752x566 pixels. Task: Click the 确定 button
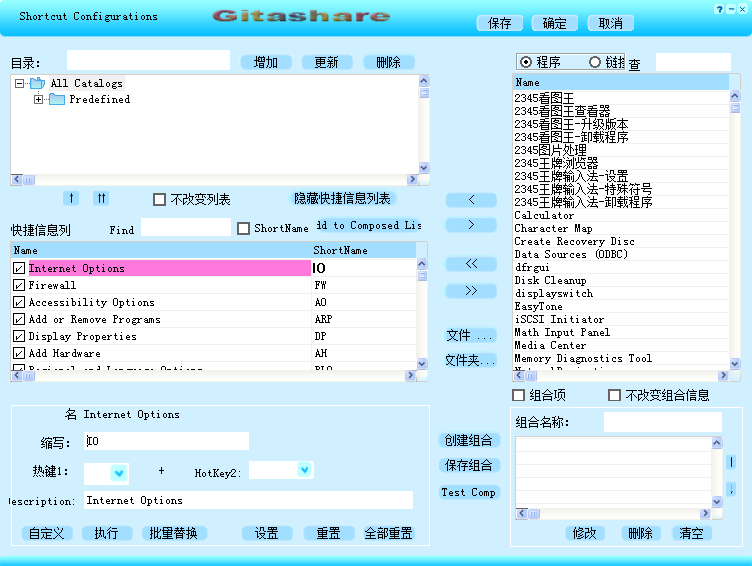coord(554,23)
